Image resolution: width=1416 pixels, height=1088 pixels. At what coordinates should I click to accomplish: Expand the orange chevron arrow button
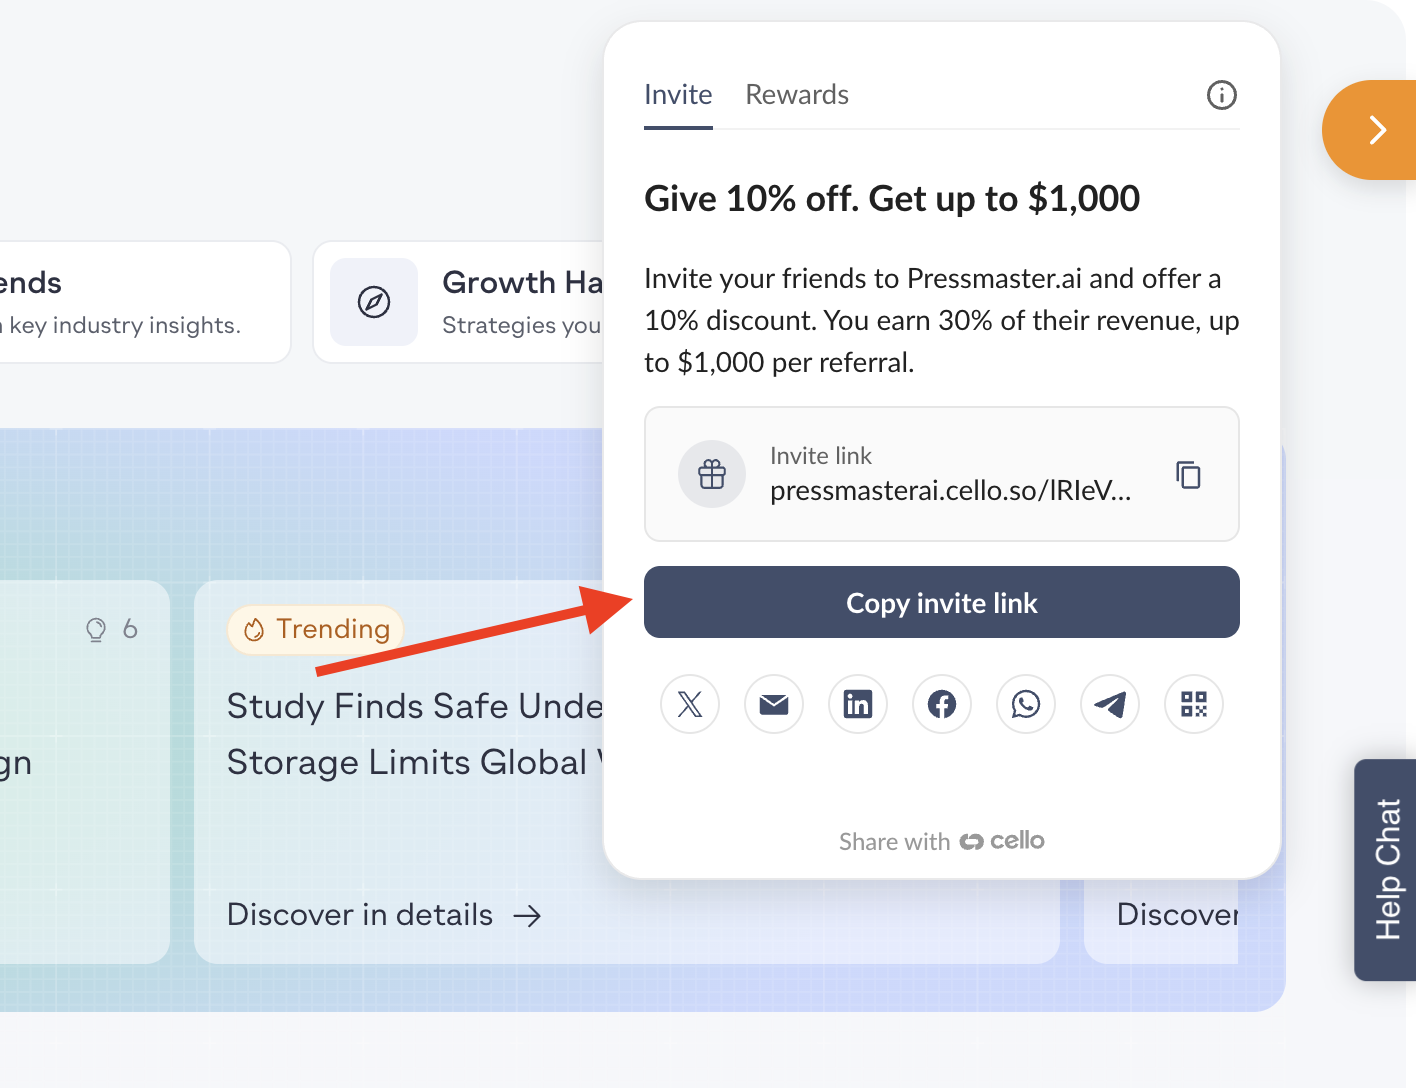coord(1372,130)
